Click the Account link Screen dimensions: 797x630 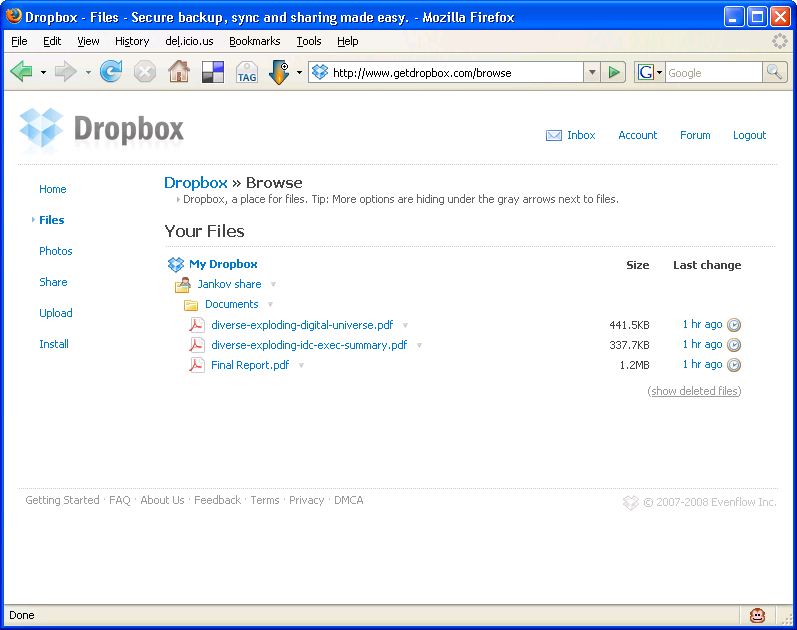point(637,135)
